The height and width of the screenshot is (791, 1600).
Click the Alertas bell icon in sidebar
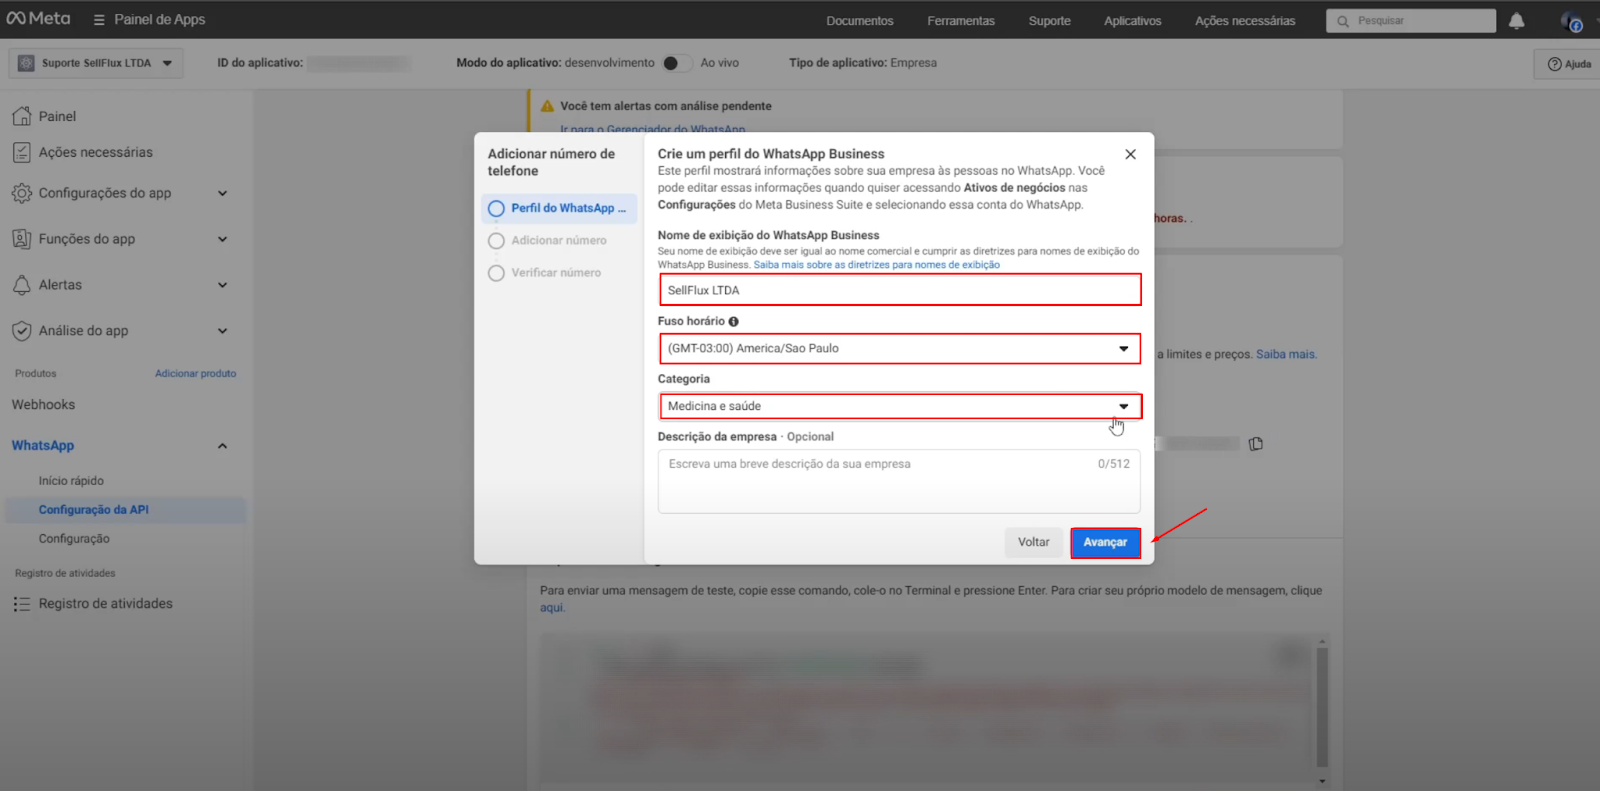tap(21, 285)
